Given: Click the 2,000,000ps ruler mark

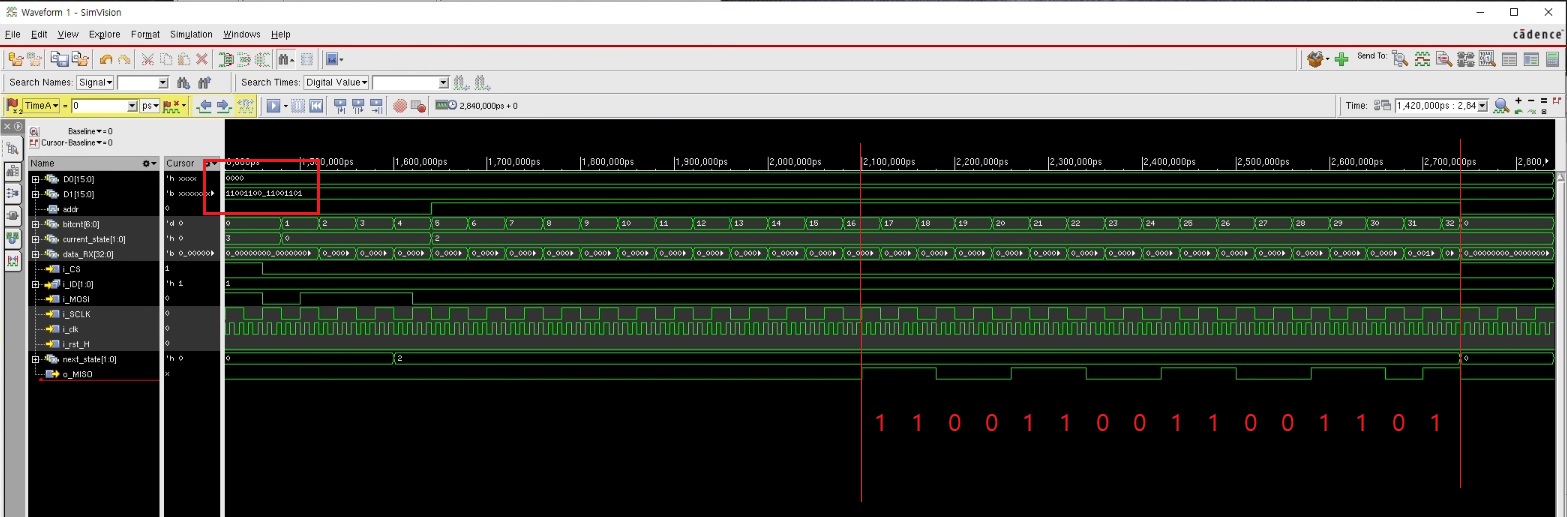Looking at the screenshot, I should pyautogui.click(x=796, y=161).
